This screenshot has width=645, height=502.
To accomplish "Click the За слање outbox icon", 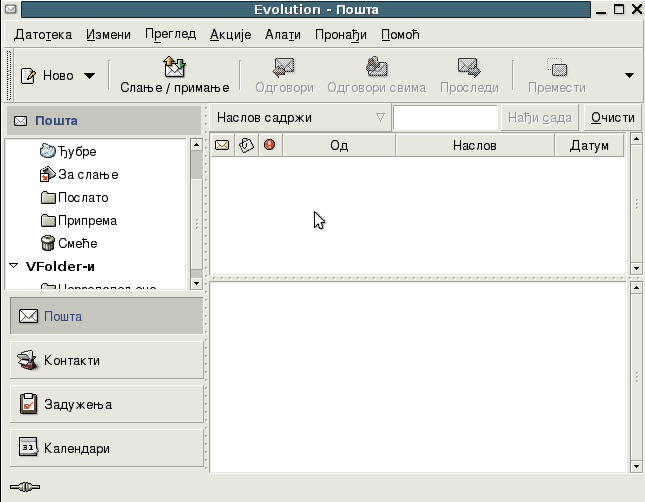I will pos(48,174).
